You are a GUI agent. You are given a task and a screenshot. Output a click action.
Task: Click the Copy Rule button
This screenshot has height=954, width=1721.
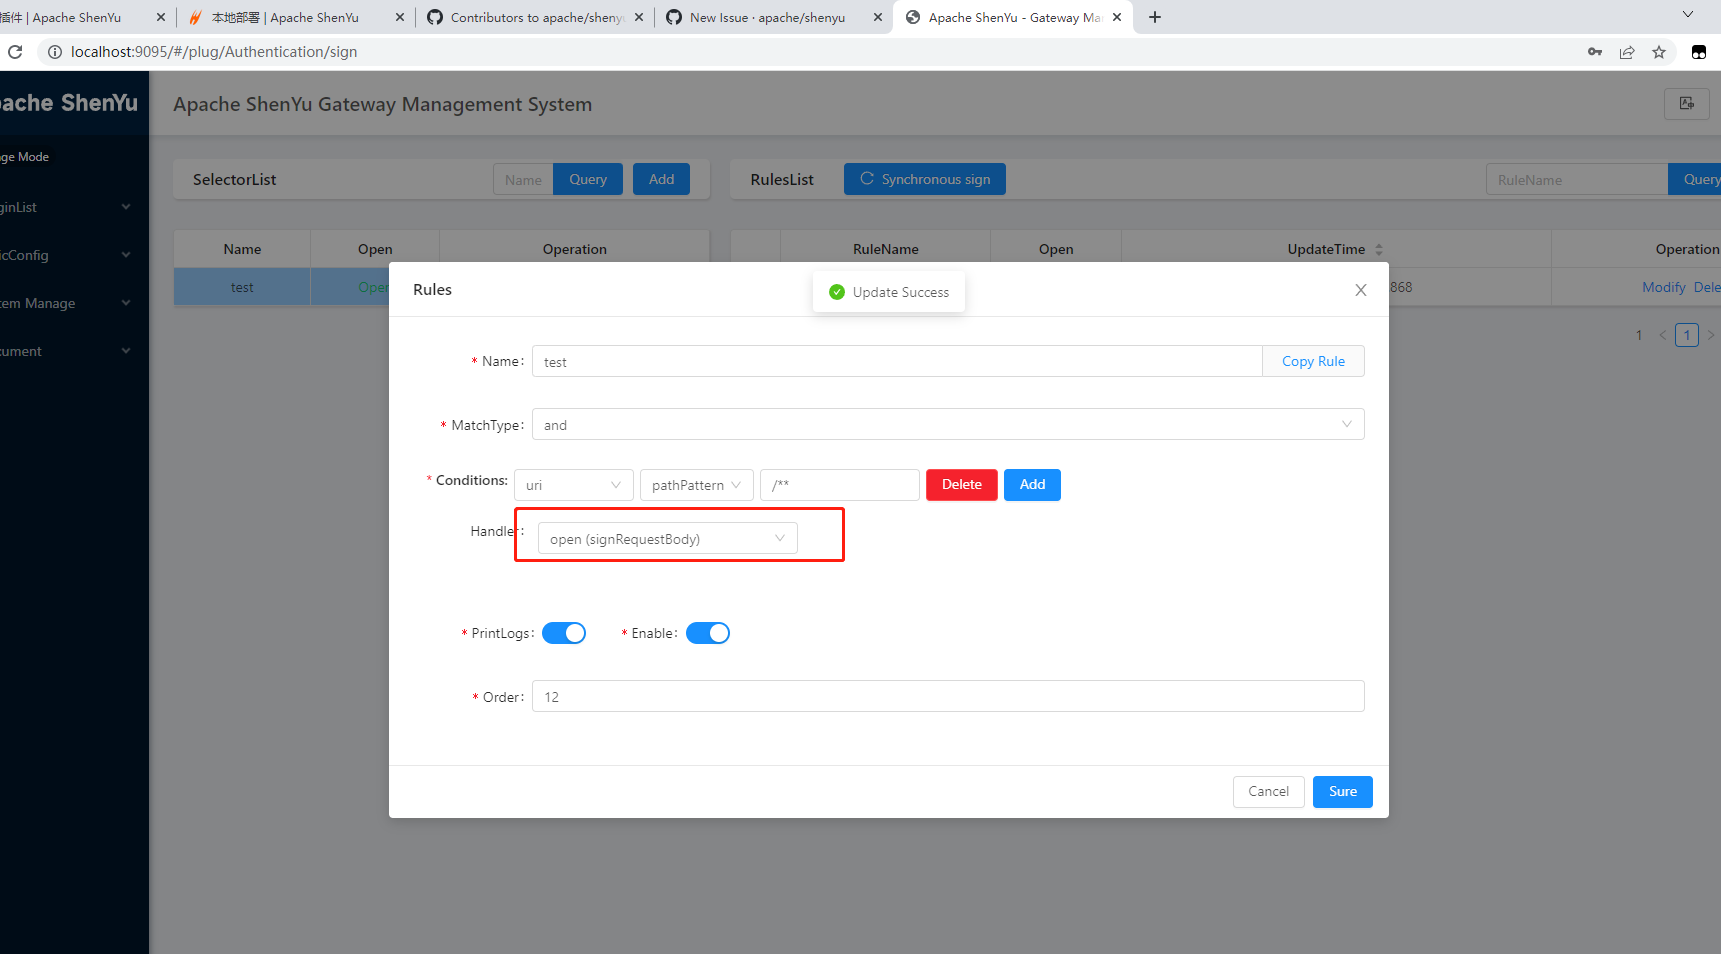click(1313, 361)
